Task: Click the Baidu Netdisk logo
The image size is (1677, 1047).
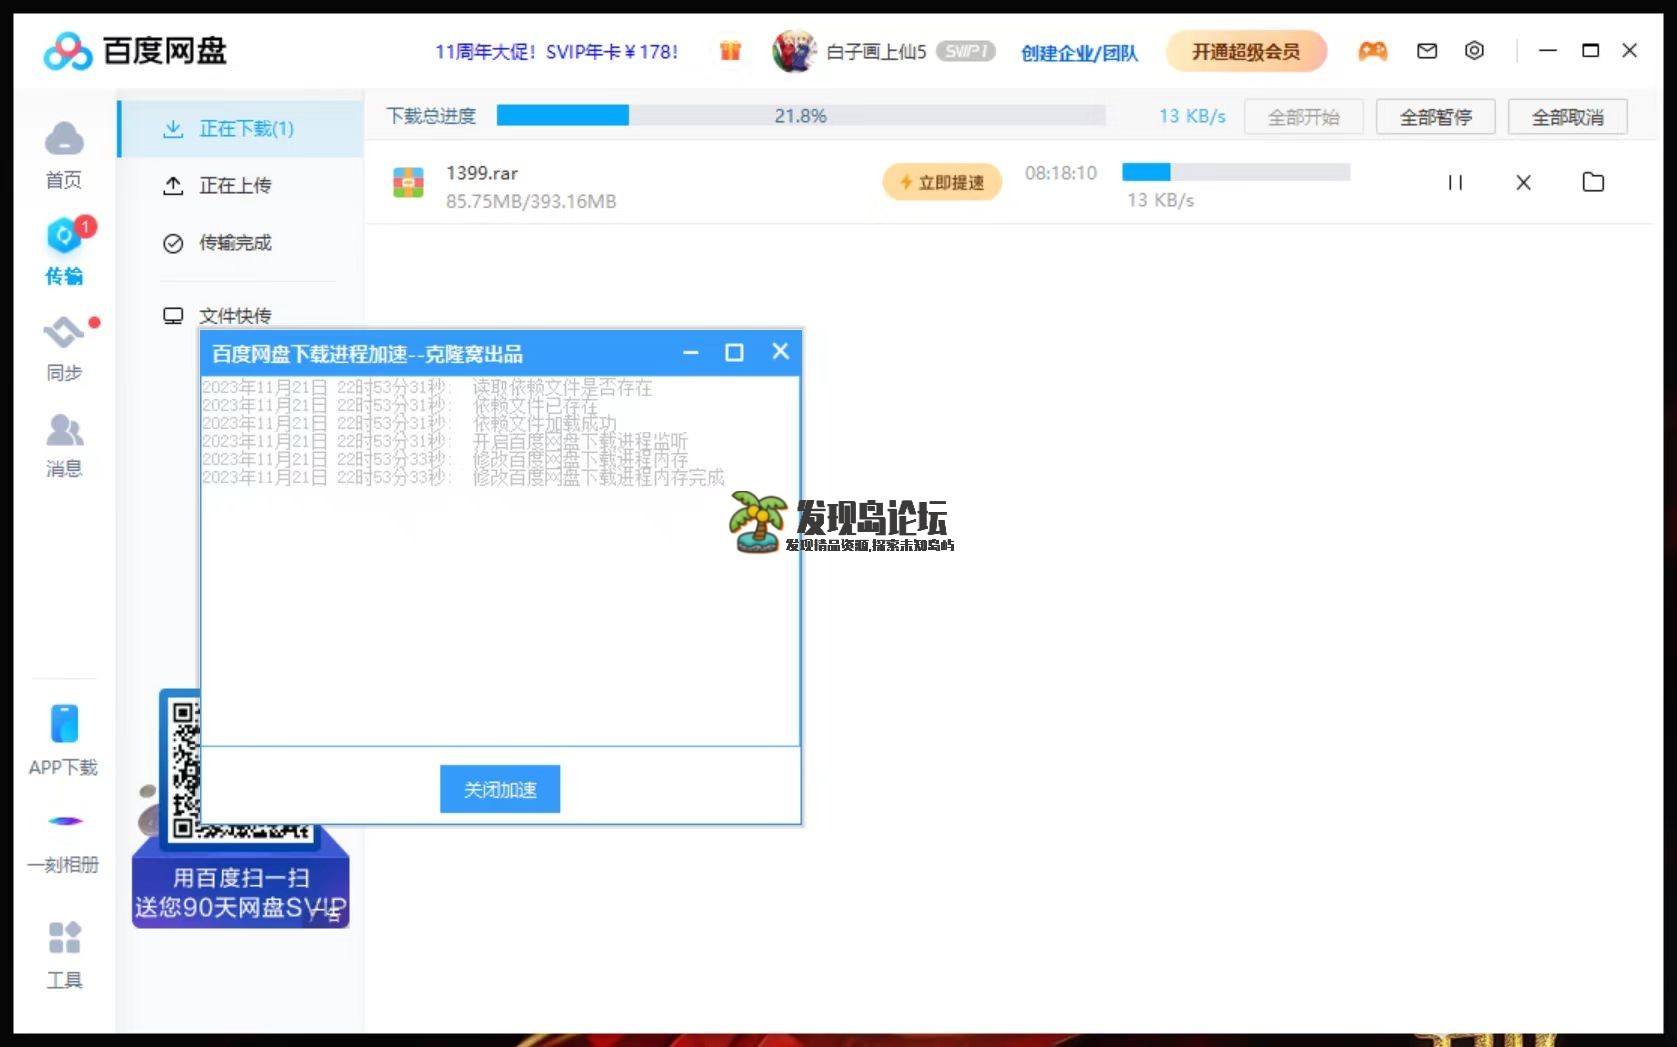Action: coord(135,51)
